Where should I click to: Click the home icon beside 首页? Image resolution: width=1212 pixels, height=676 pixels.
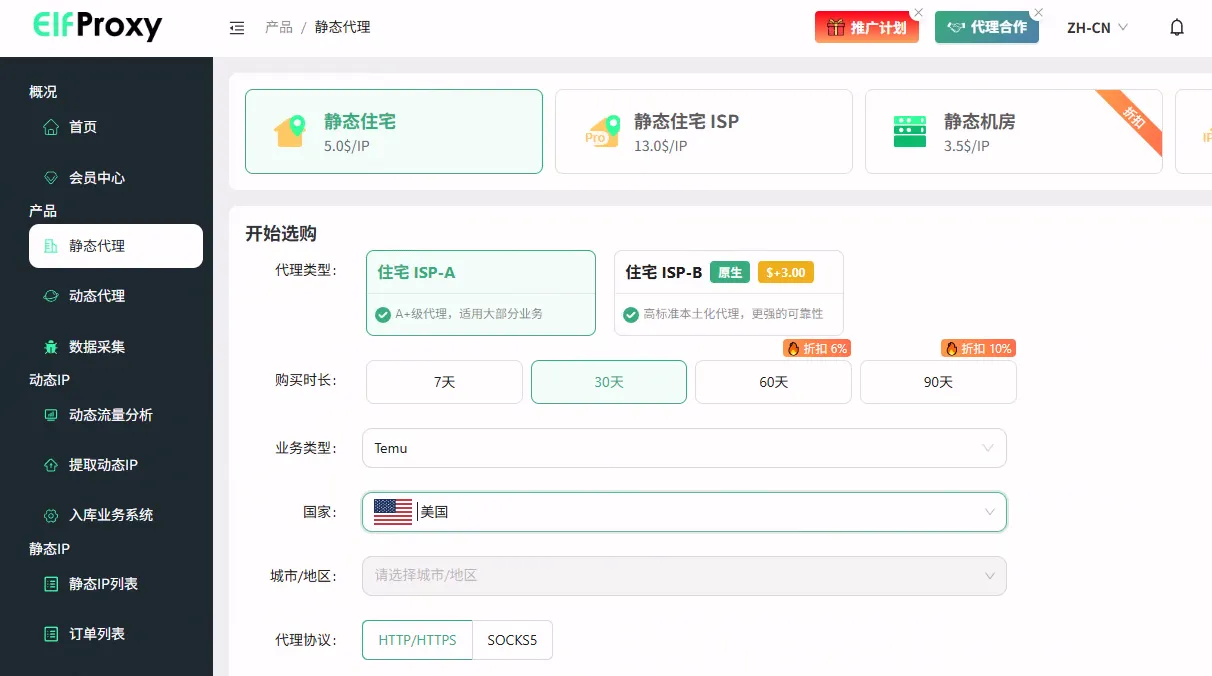pos(51,127)
